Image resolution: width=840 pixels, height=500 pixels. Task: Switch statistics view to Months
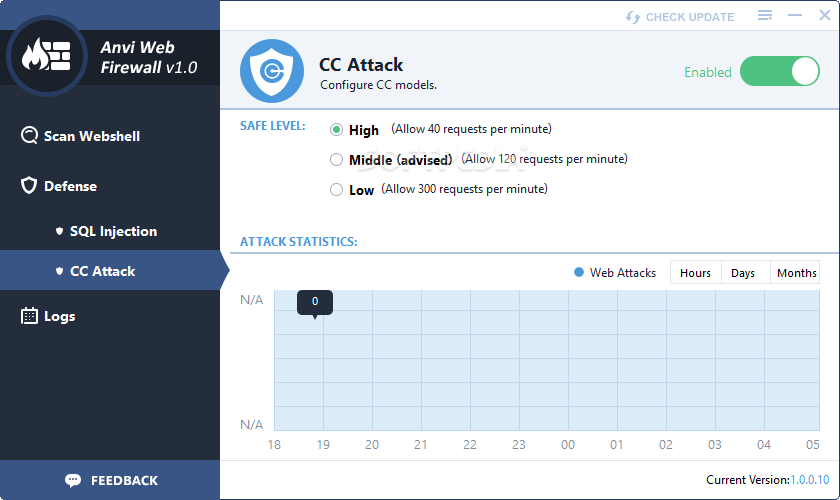796,273
